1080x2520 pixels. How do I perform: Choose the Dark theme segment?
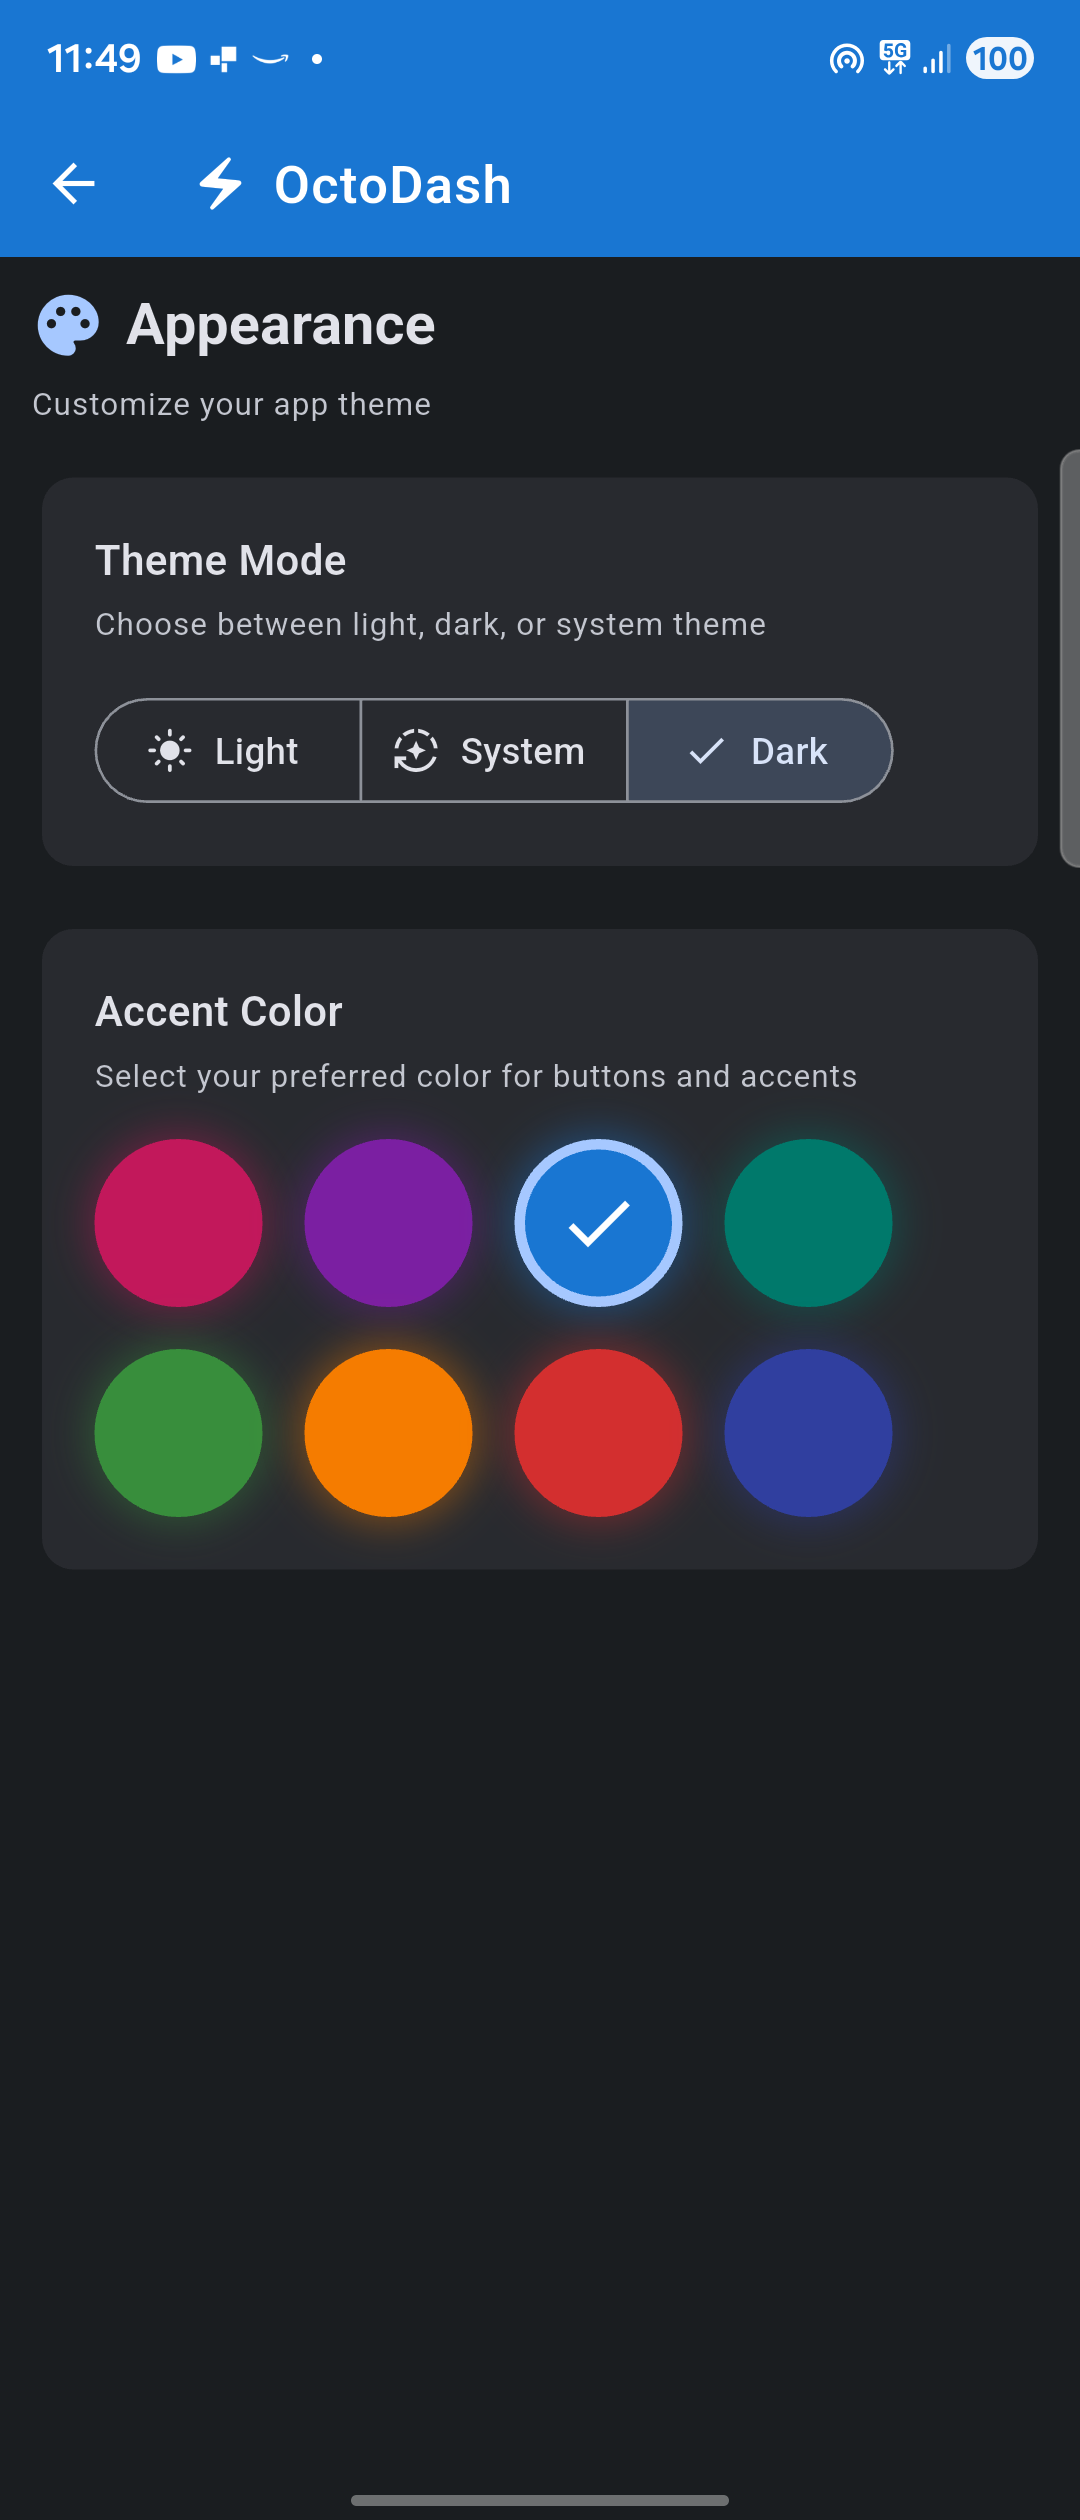pyautogui.click(x=760, y=751)
